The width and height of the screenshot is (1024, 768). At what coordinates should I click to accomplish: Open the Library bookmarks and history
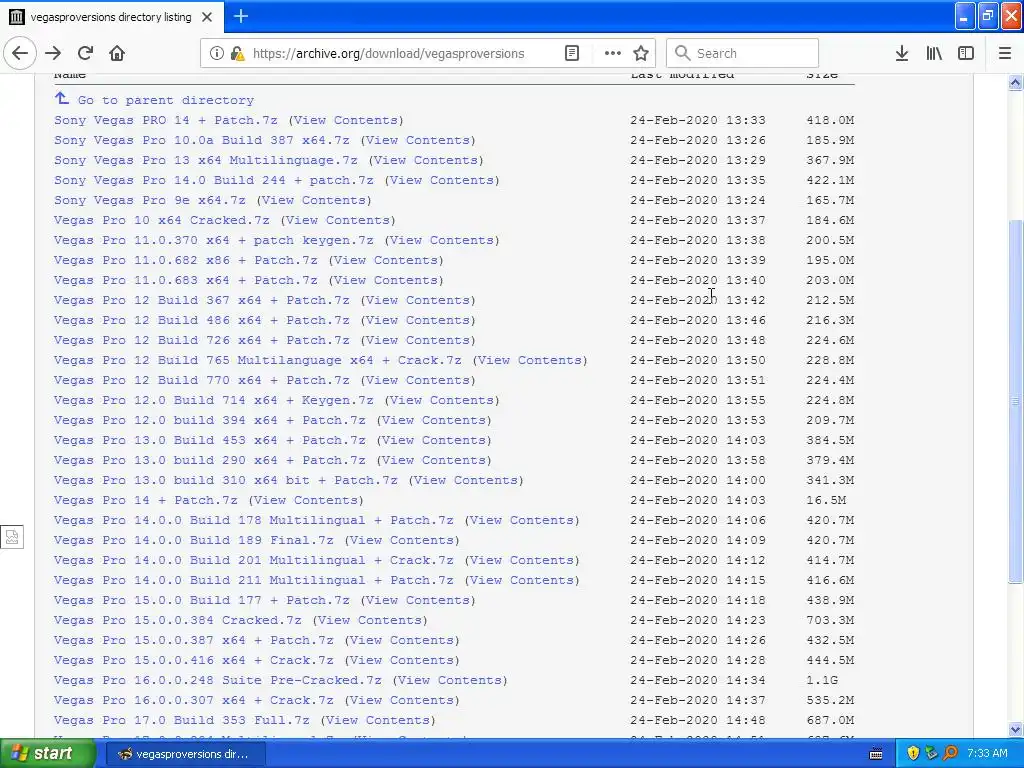tap(934, 53)
